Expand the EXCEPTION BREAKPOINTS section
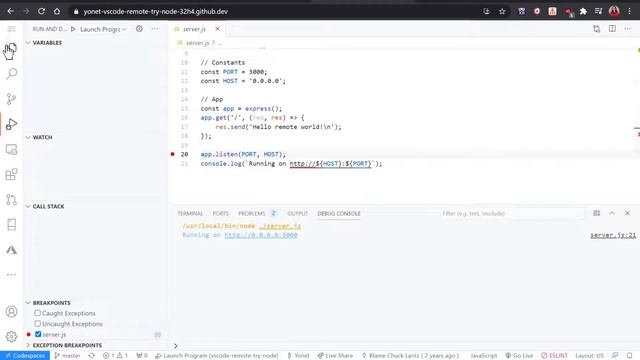The height and width of the screenshot is (360, 640). pos(63,345)
